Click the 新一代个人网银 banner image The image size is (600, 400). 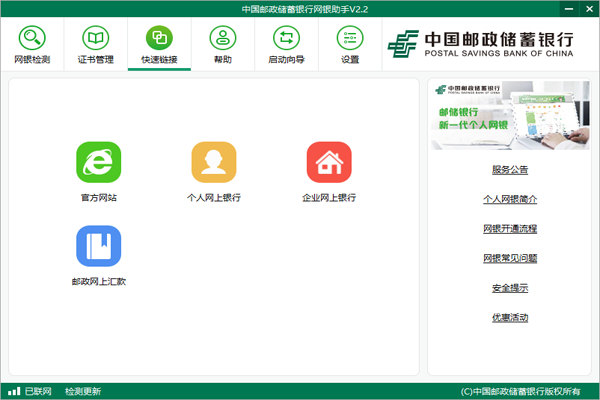coord(510,115)
